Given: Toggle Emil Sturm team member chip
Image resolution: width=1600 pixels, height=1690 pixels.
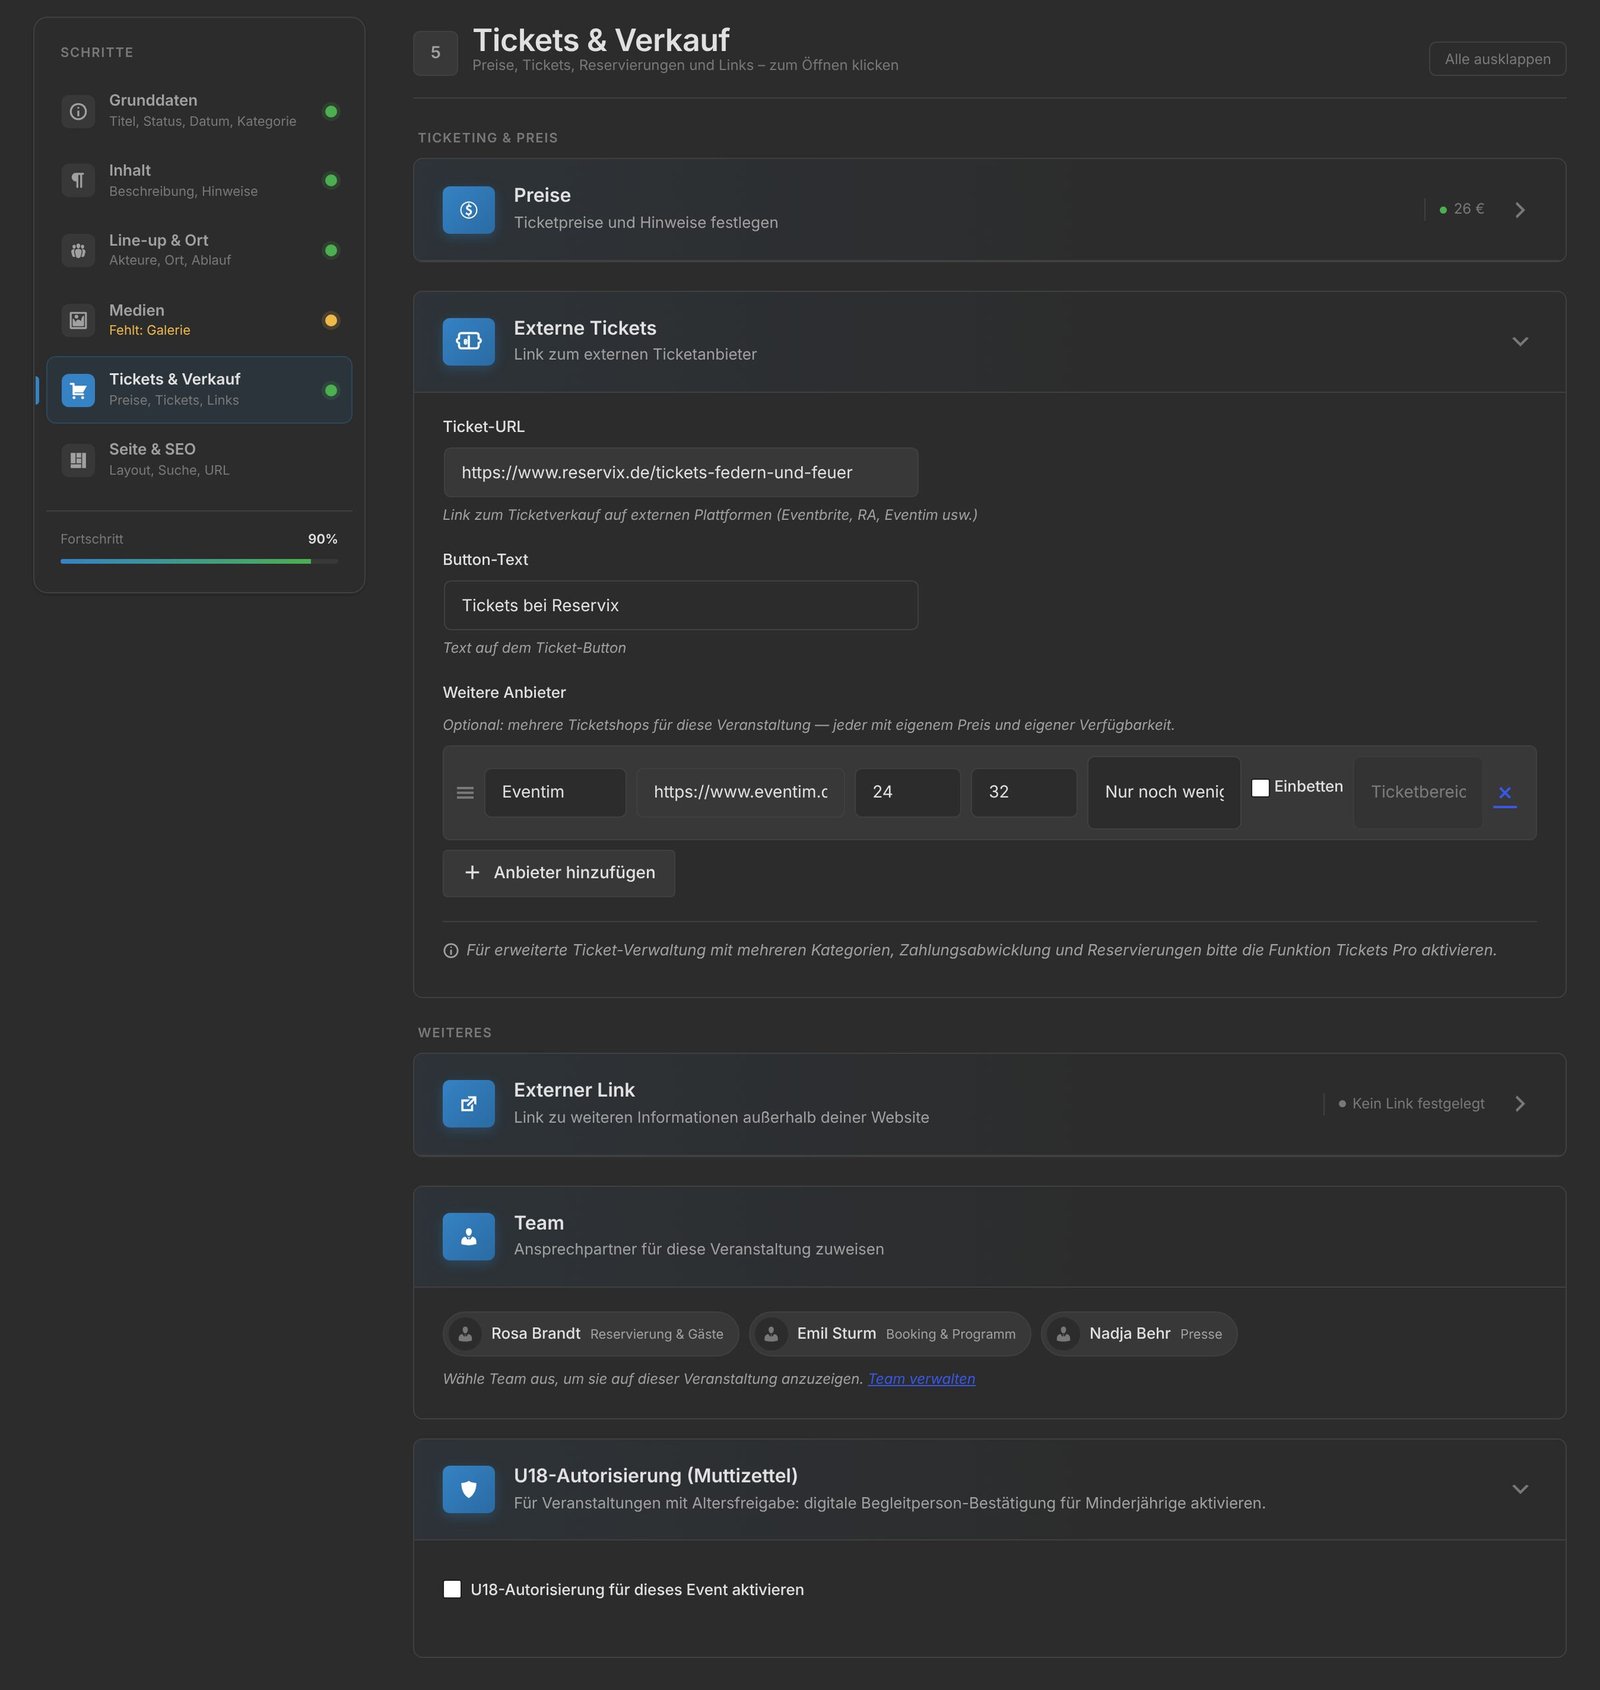Looking at the screenshot, I should click(x=890, y=1334).
